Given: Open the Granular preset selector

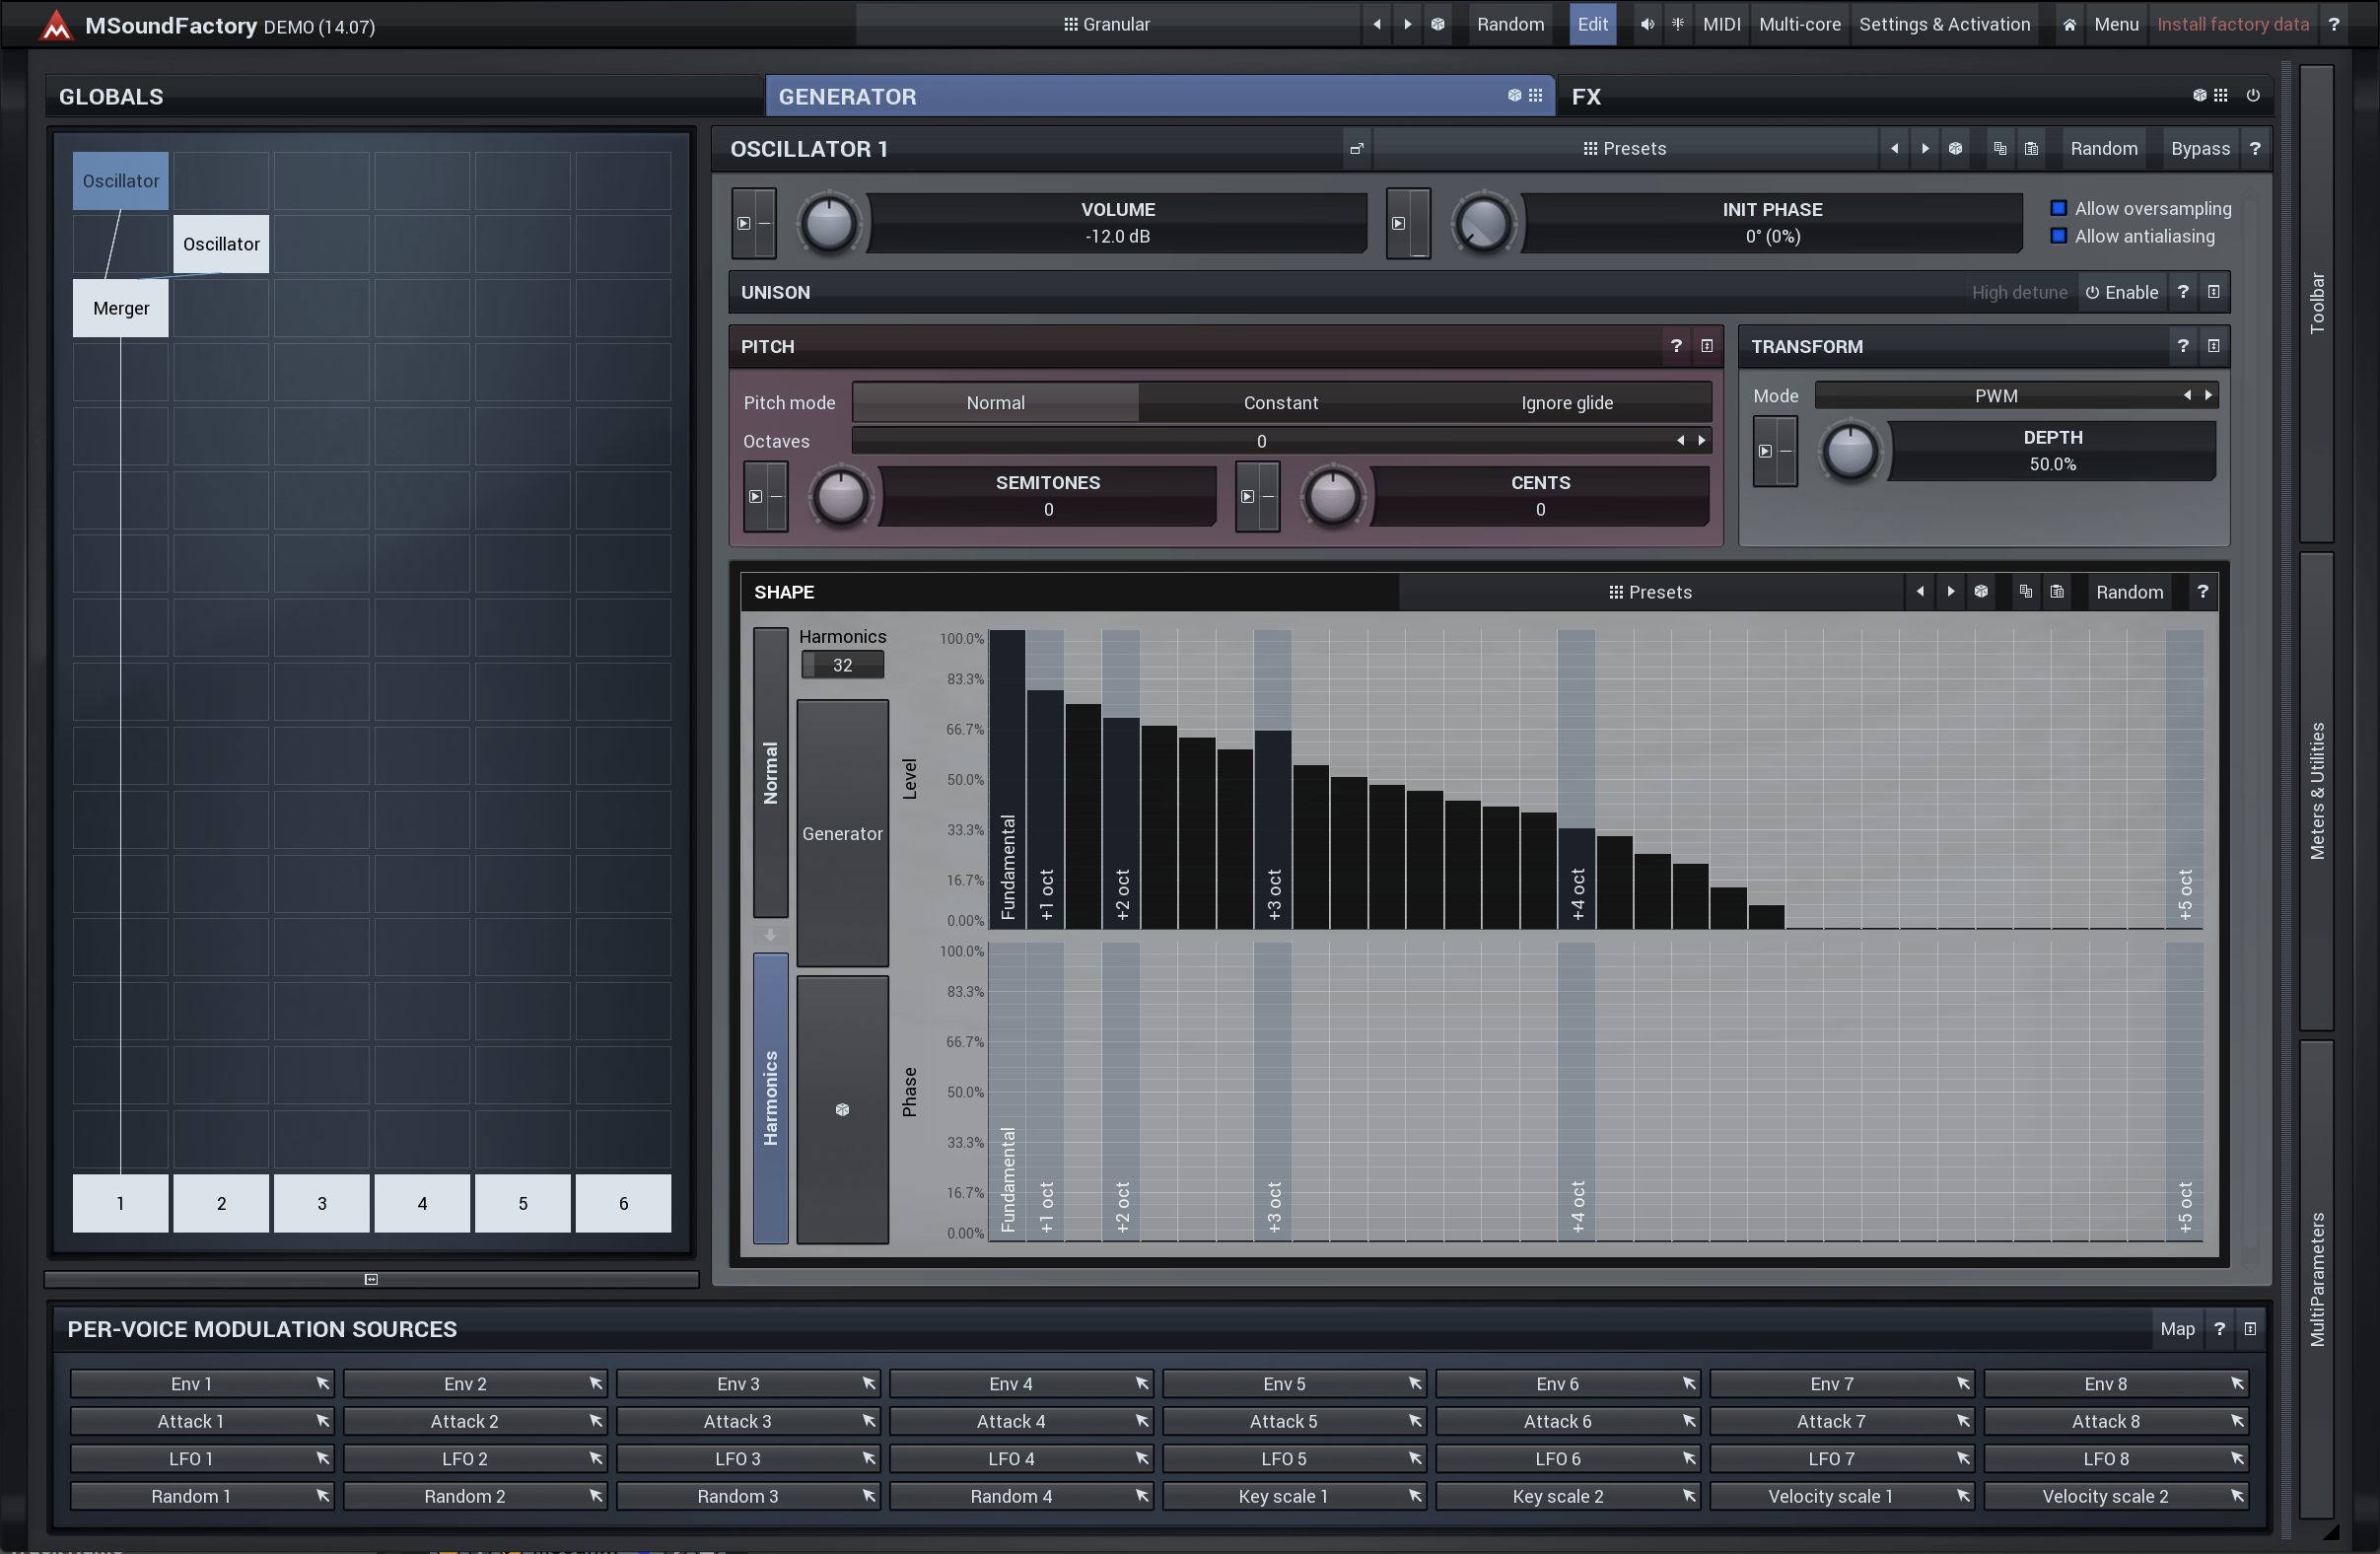Looking at the screenshot, I should point(1107,24).
